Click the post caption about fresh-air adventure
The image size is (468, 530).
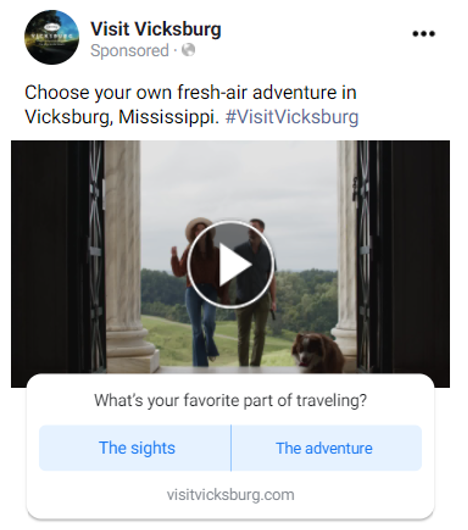tap(191, 104)
